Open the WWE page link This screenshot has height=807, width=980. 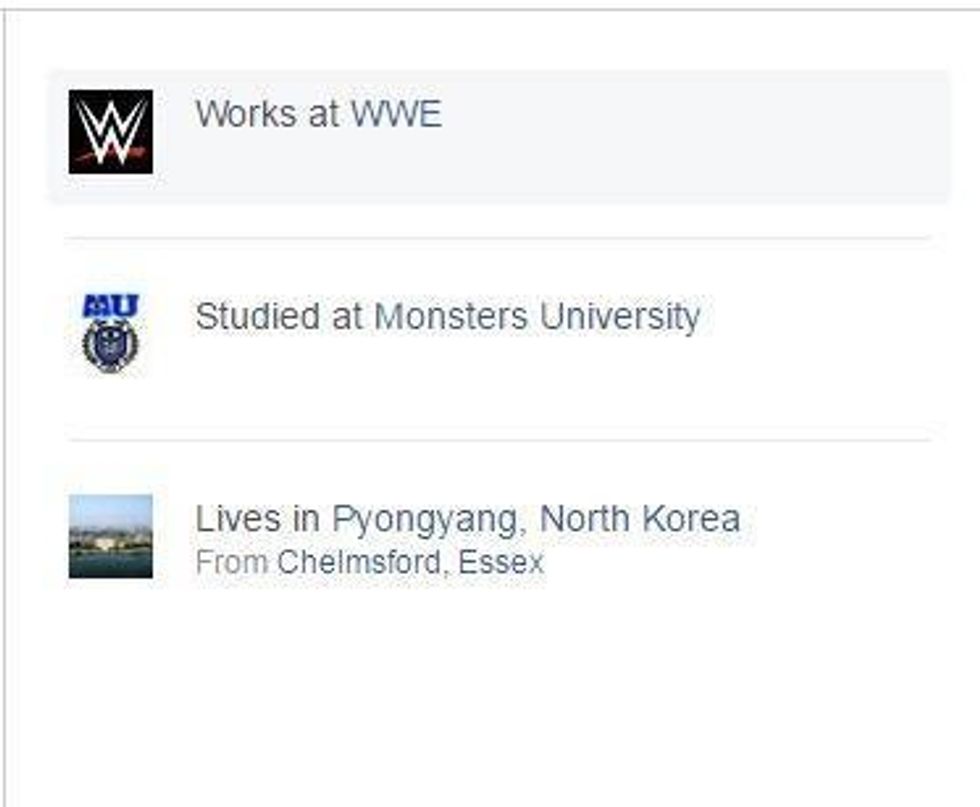coord(395,114)
